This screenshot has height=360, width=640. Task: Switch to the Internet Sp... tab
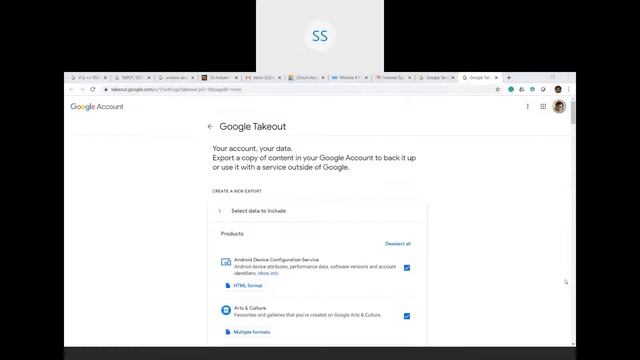coord(393,78)
